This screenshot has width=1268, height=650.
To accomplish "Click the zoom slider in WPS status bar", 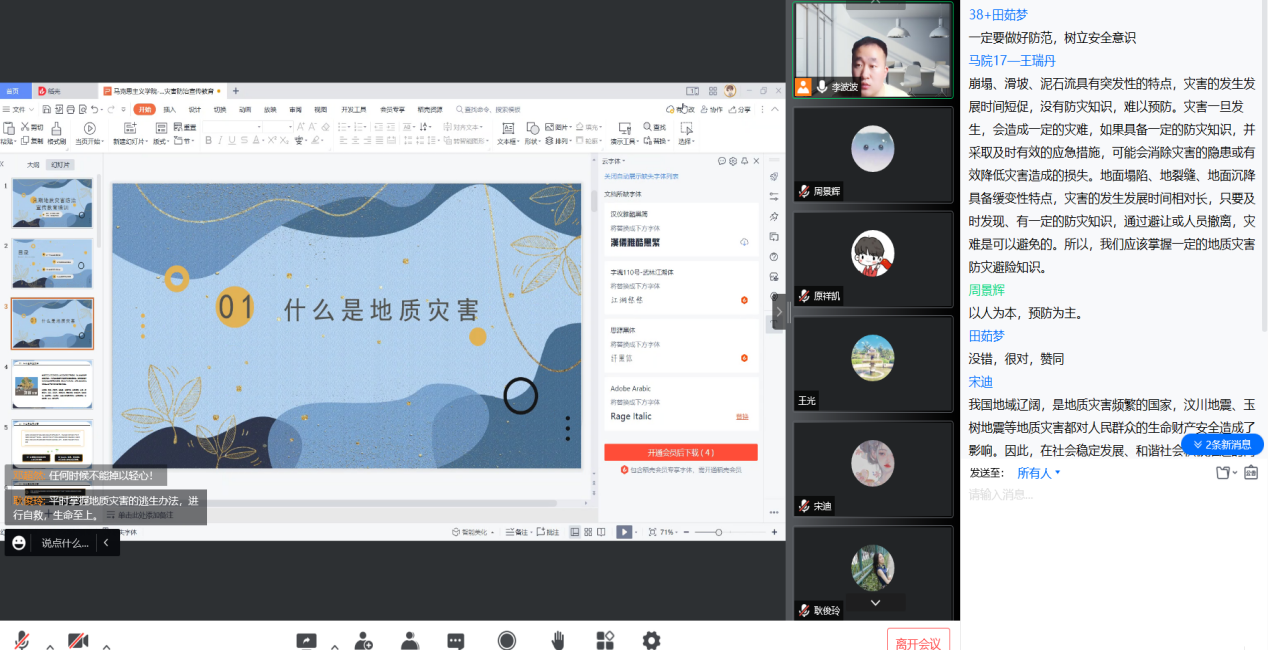I will (x=718, y=532).
